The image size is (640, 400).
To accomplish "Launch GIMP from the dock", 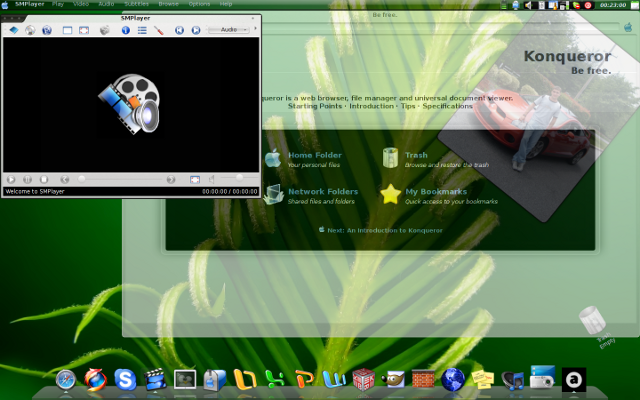I will (x=393, y=380).
